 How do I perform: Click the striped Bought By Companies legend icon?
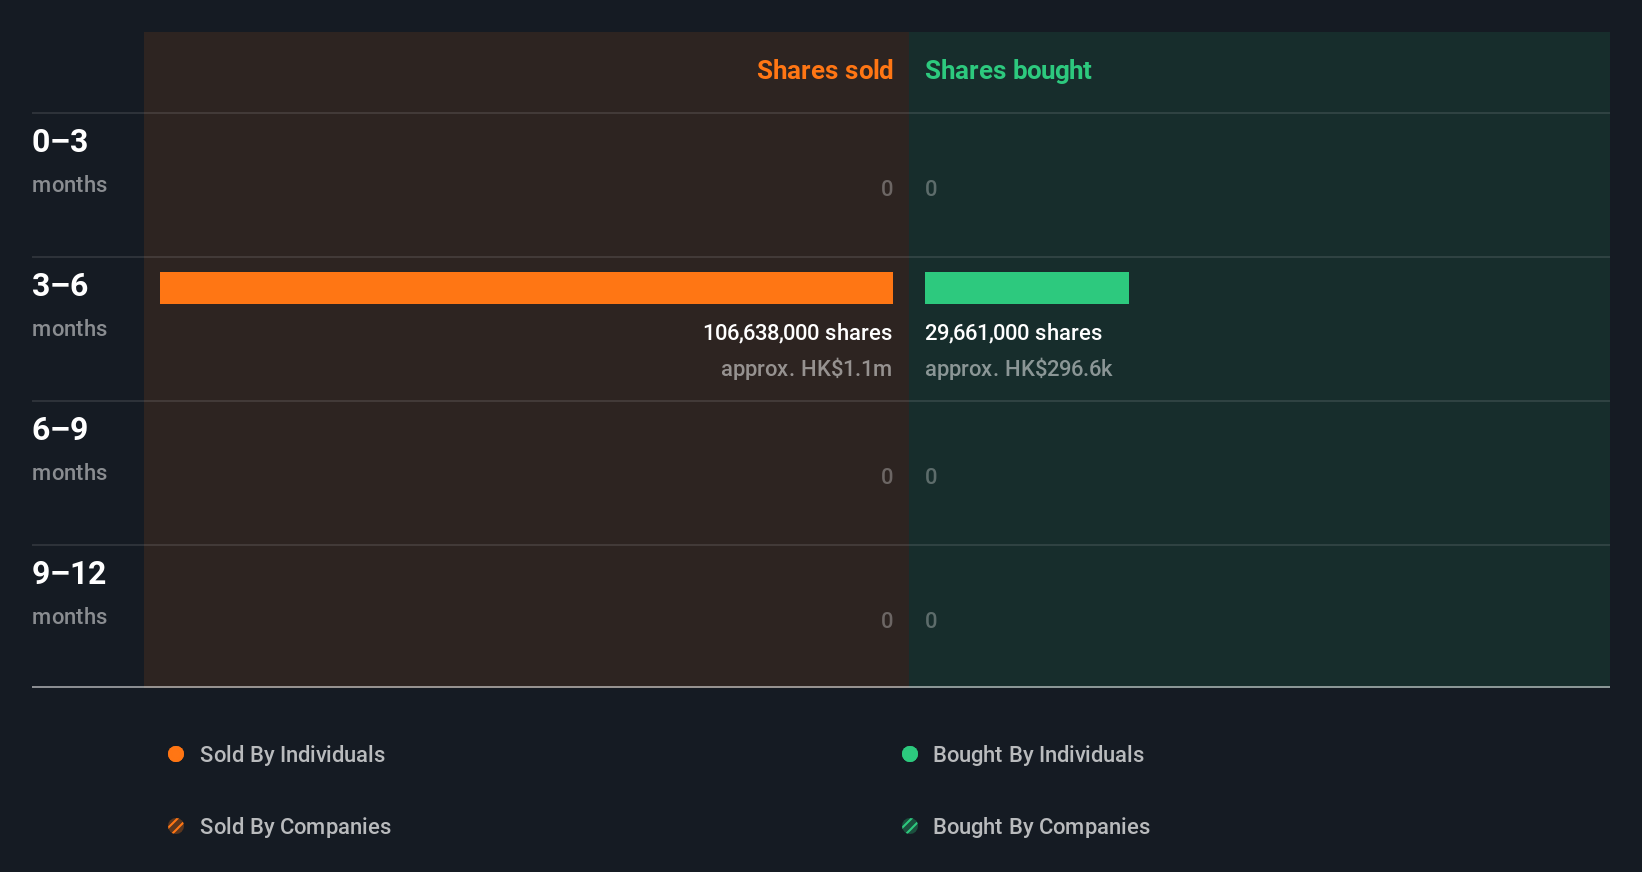click(910, 826)
